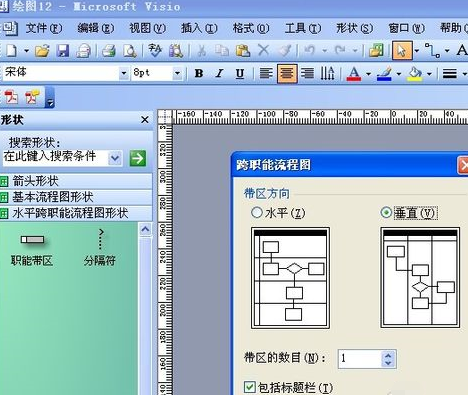The width and height of the screenshot is (468, 395).
Task: Toggle Italic formatting
Action: 219,73
